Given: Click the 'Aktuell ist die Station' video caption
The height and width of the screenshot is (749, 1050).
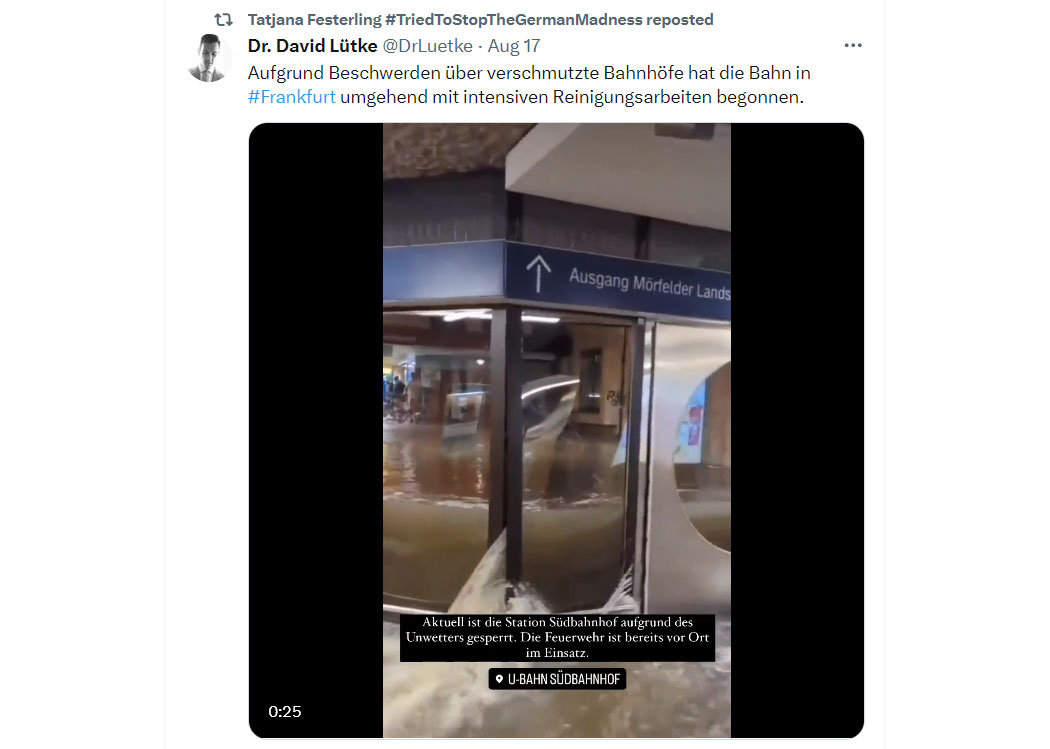Looking at the screenshot, I should coord(557,637).
